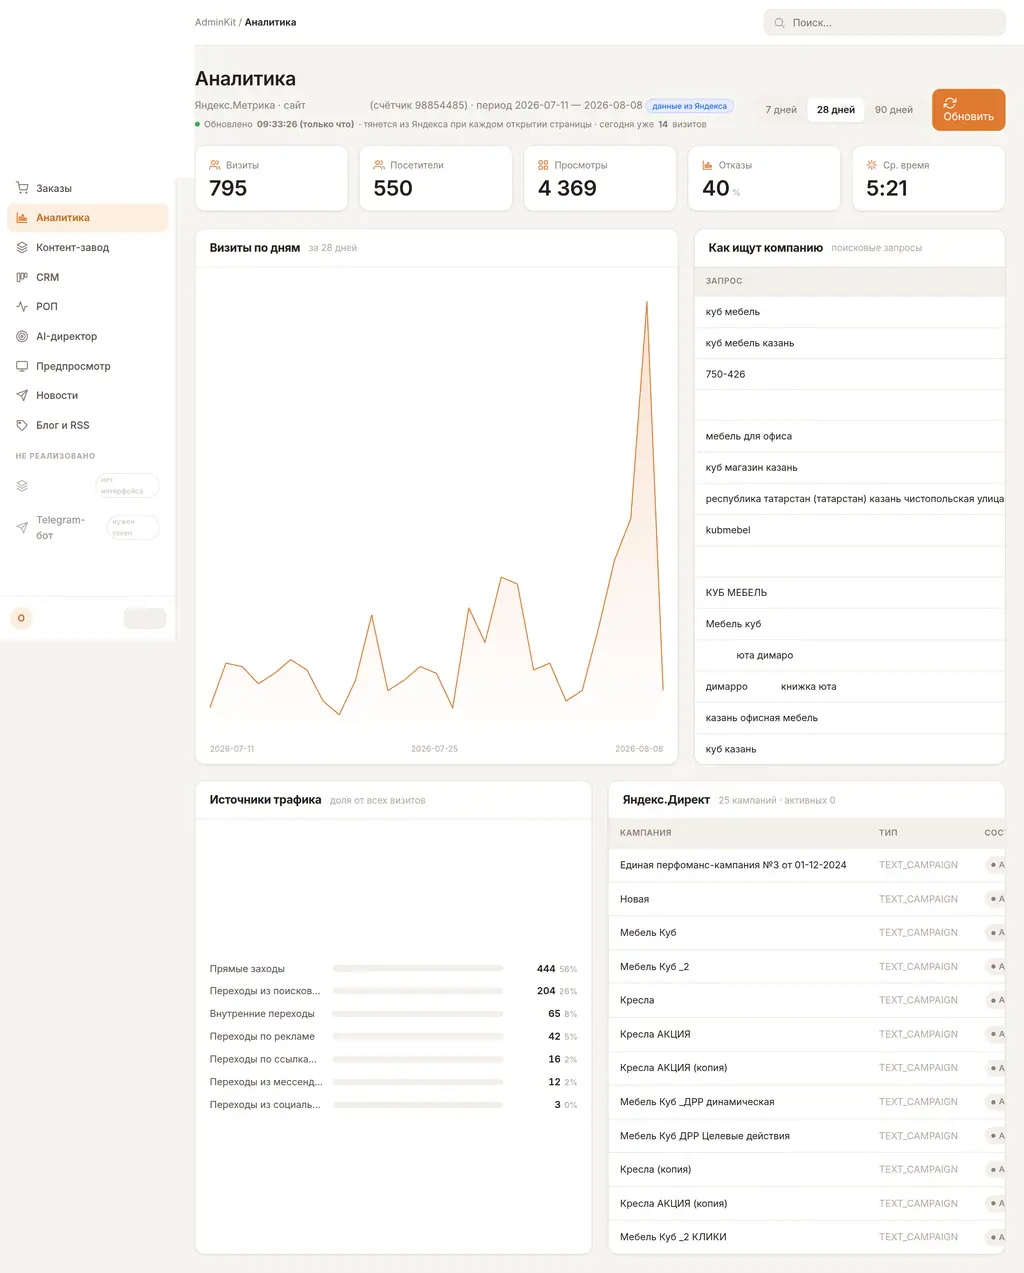Click the paper plane icon beside Новости
1024x1273 pixels.
[22, 396]
